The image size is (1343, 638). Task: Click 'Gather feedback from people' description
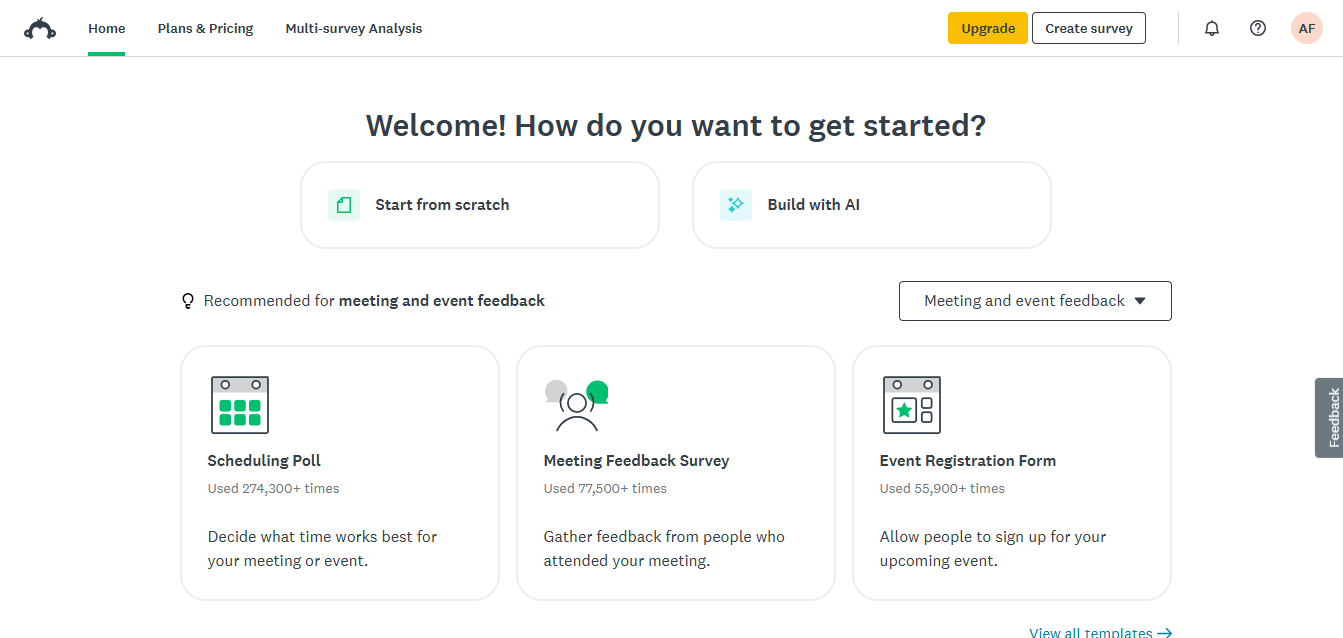(664, 549)
